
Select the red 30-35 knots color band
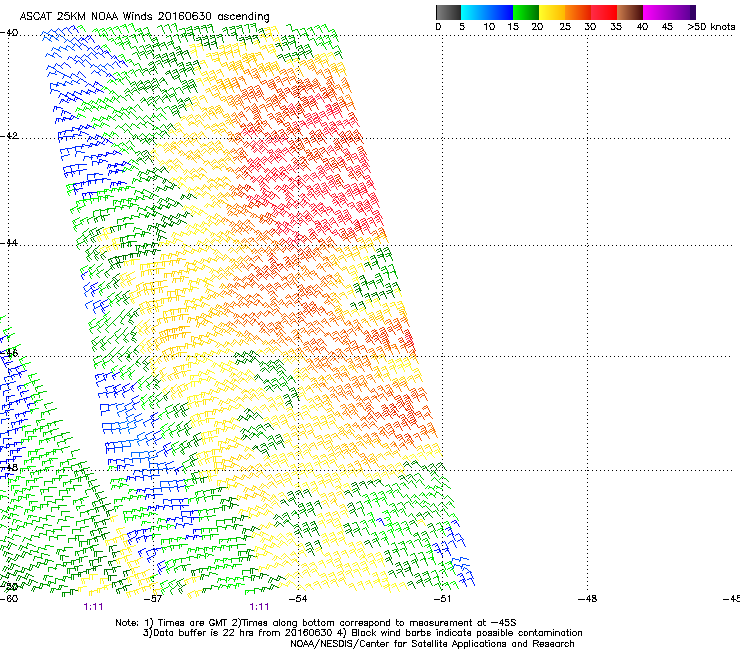pos(604,12)
